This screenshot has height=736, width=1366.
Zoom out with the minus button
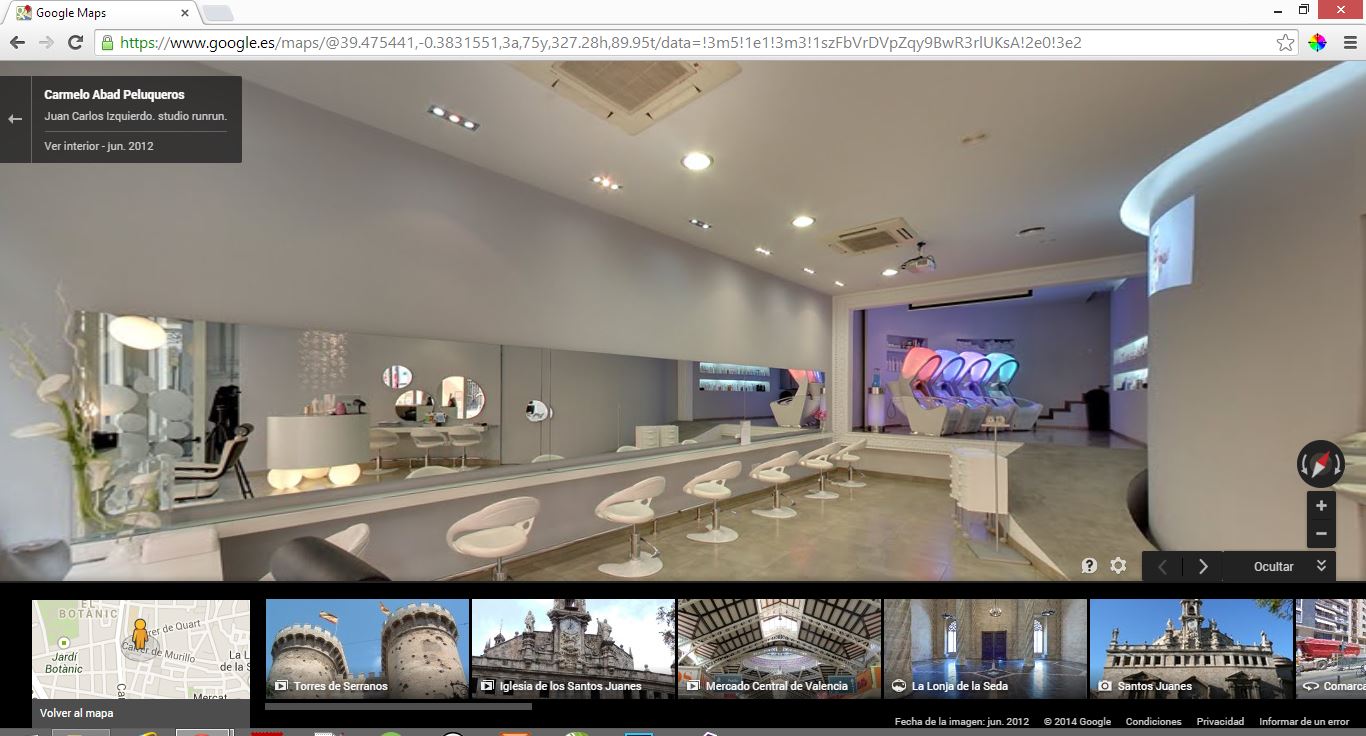[x=1321, y=534]
